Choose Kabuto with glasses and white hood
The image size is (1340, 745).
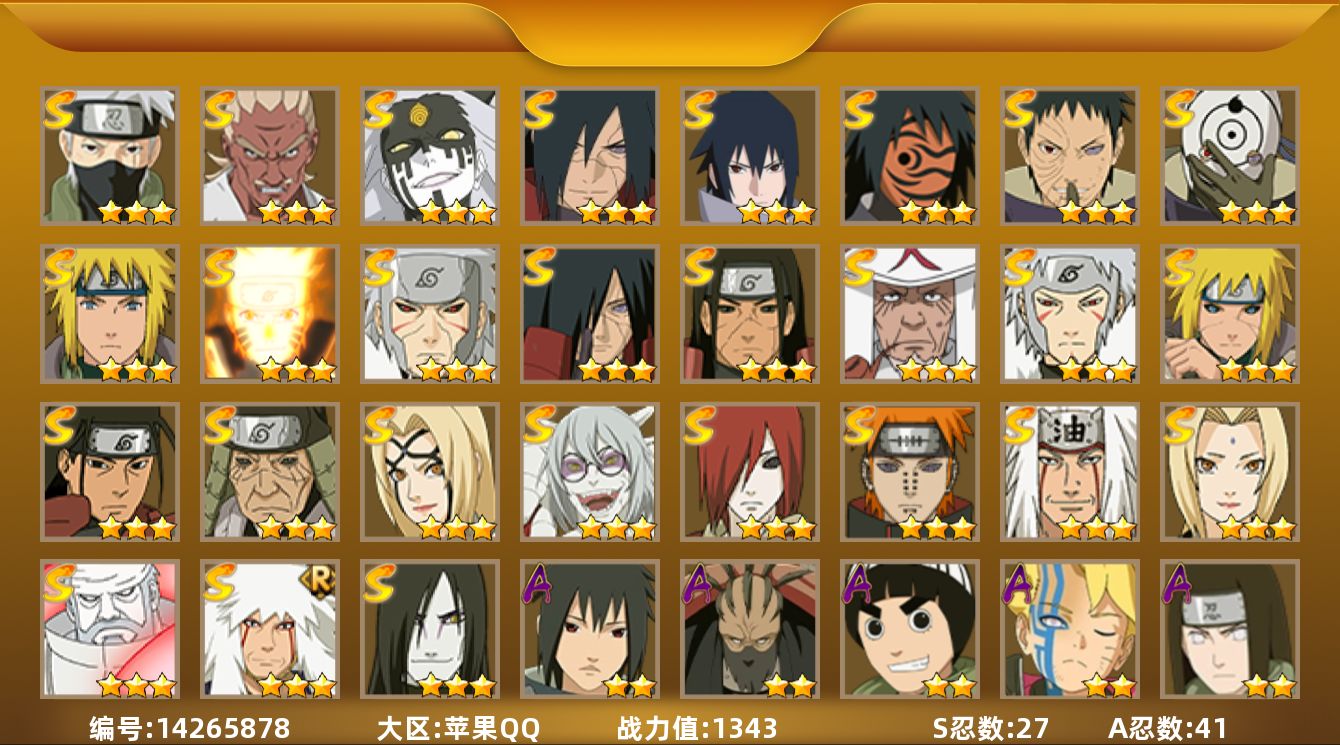pos(589,472)
